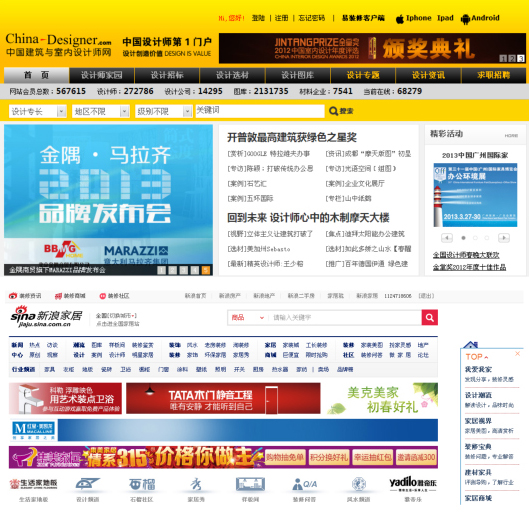This screenshot has height=514, width=529.
Task: Switch to top banner ad number 3
Action: point(521,58)
